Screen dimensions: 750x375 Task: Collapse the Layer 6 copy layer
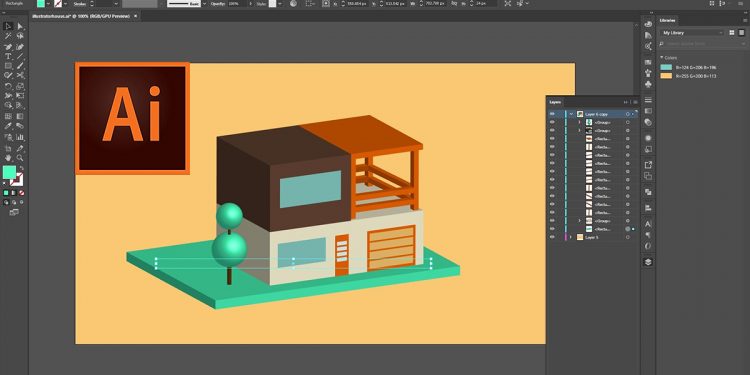pyautogui.click(x=571, y=114)
